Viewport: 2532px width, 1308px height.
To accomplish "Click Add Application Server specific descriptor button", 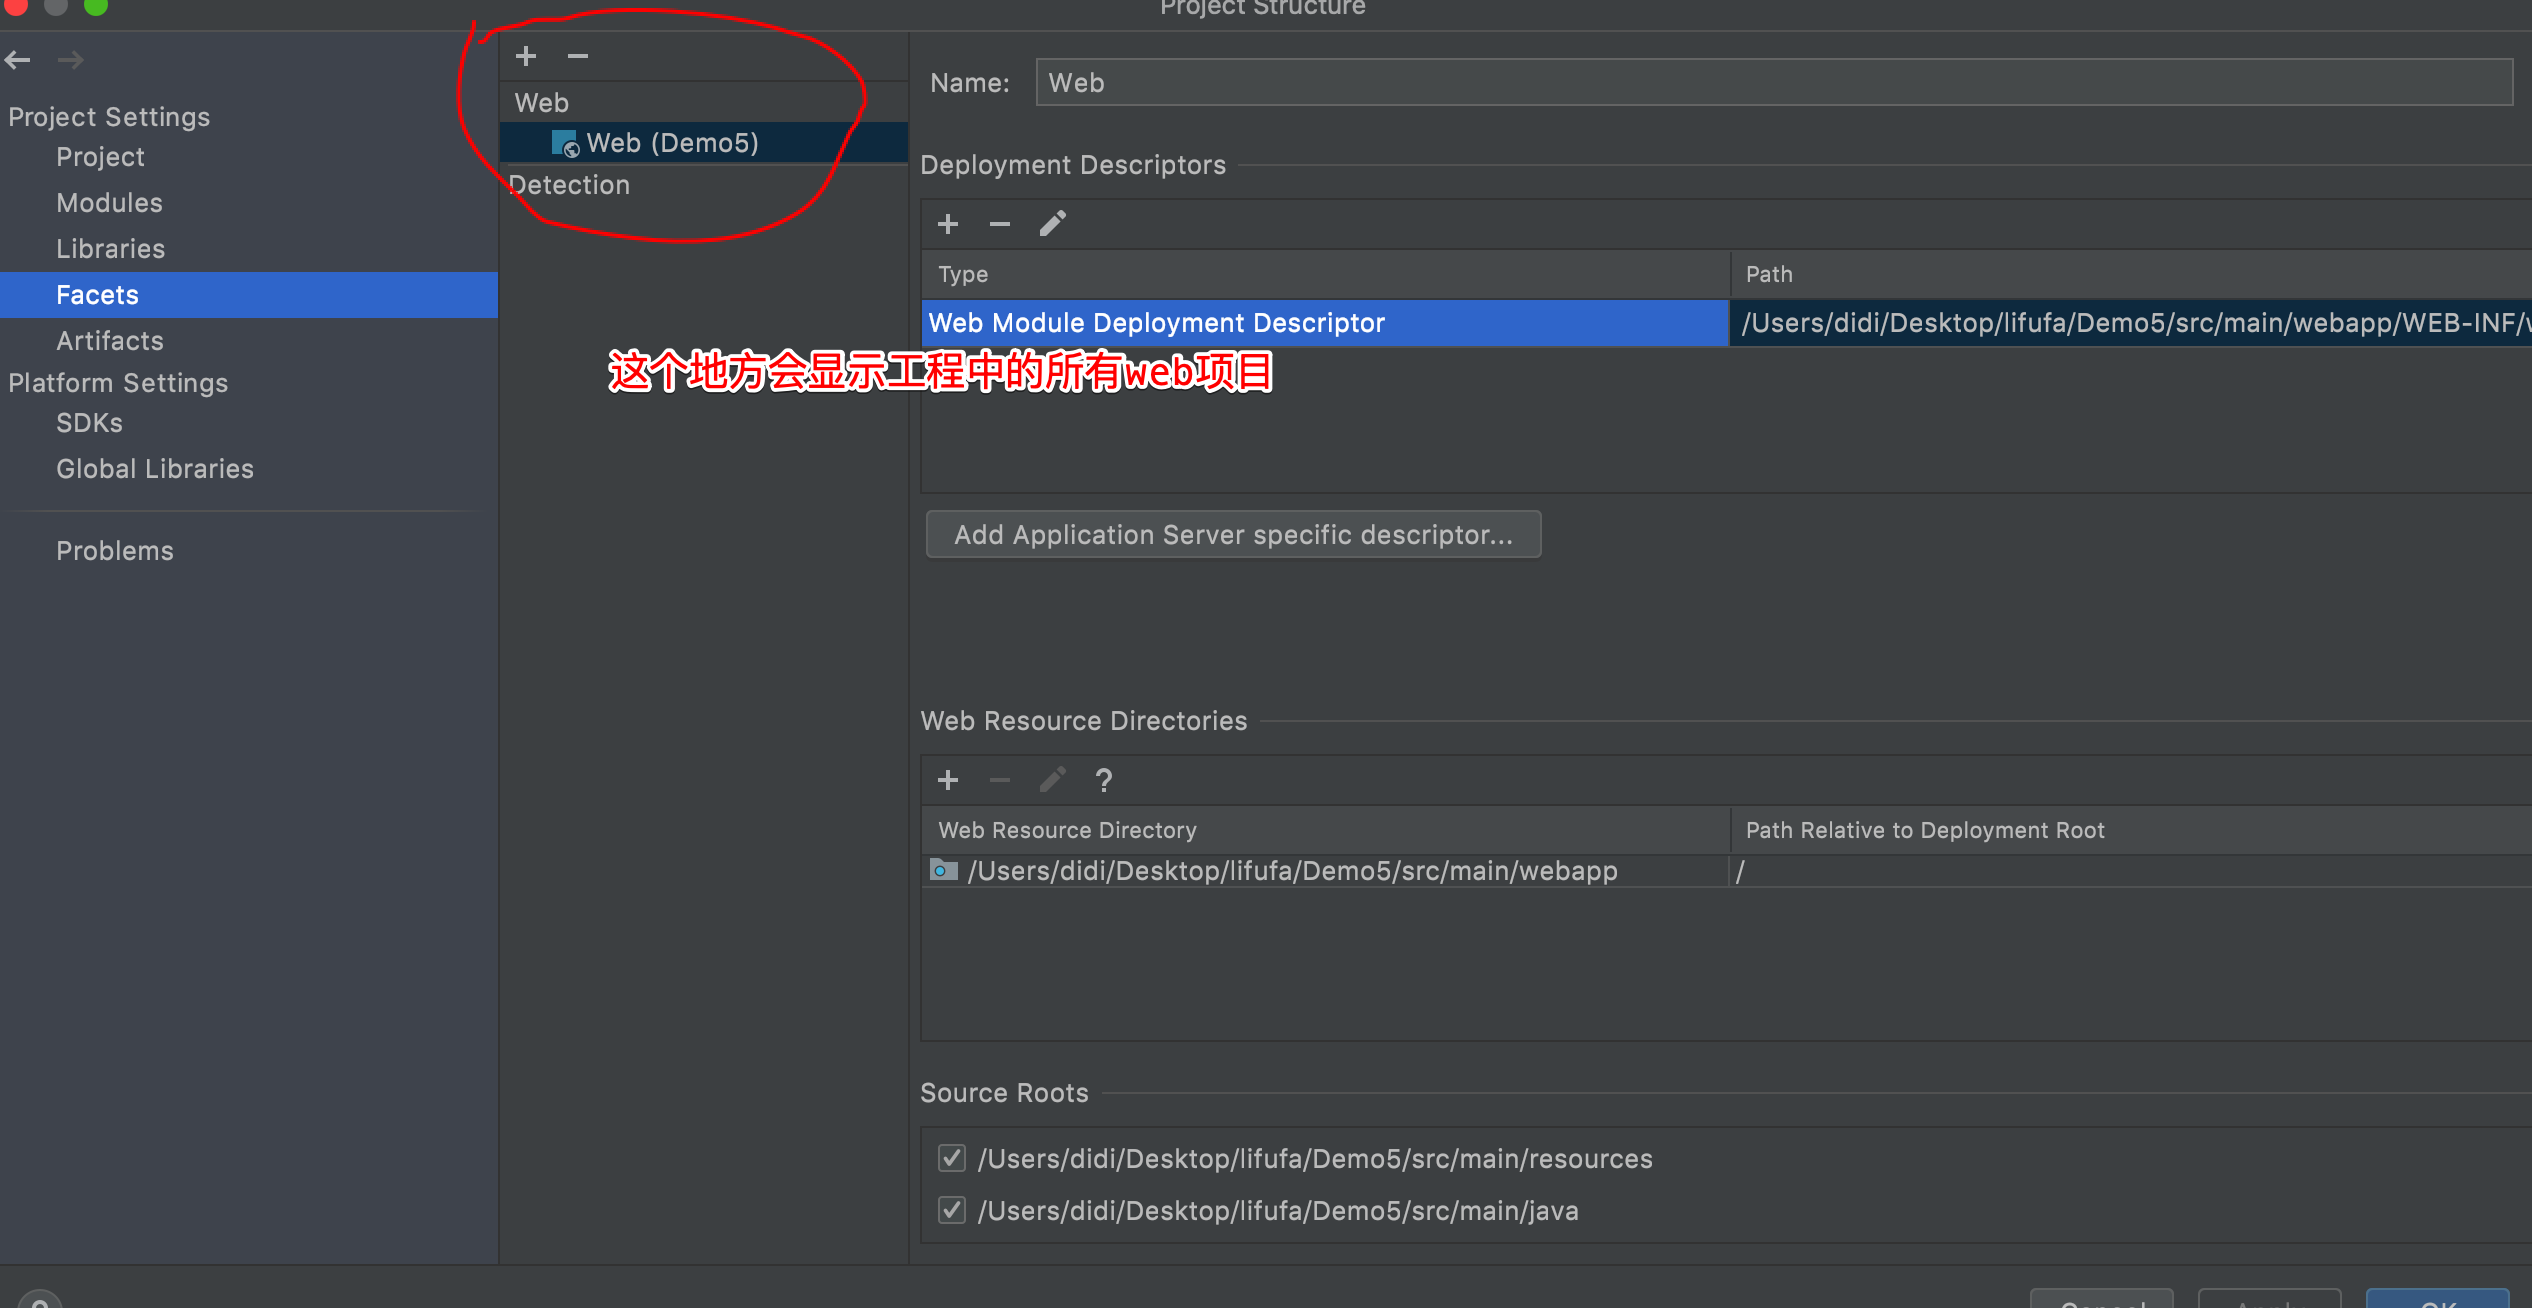I will pos(1233,535).
